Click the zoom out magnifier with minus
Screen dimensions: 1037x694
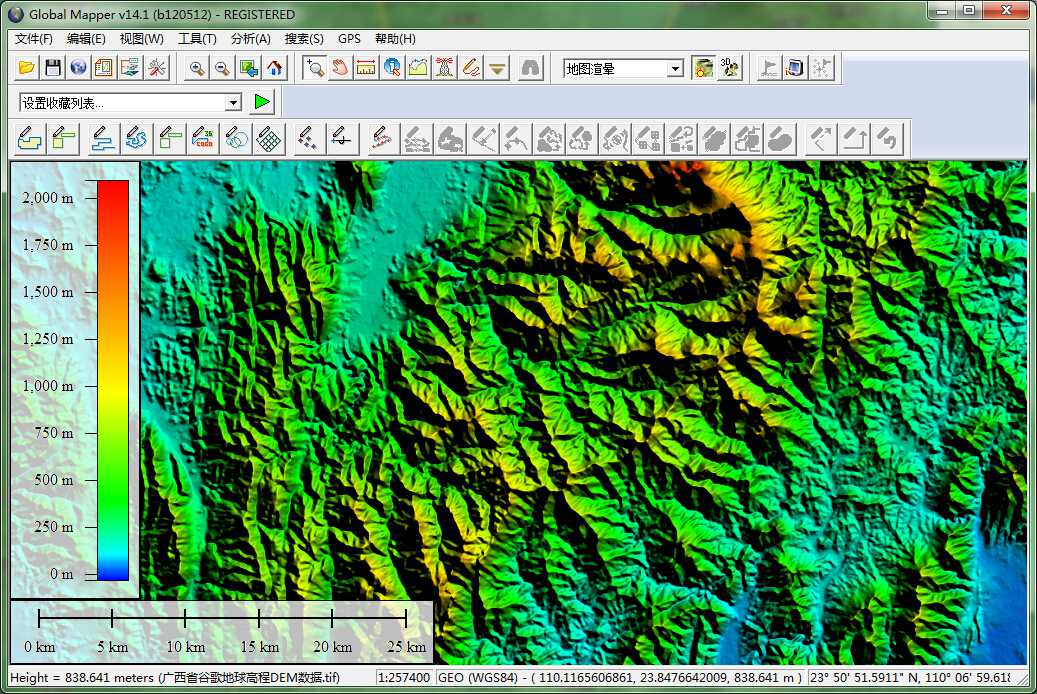(x=222, y=67)
